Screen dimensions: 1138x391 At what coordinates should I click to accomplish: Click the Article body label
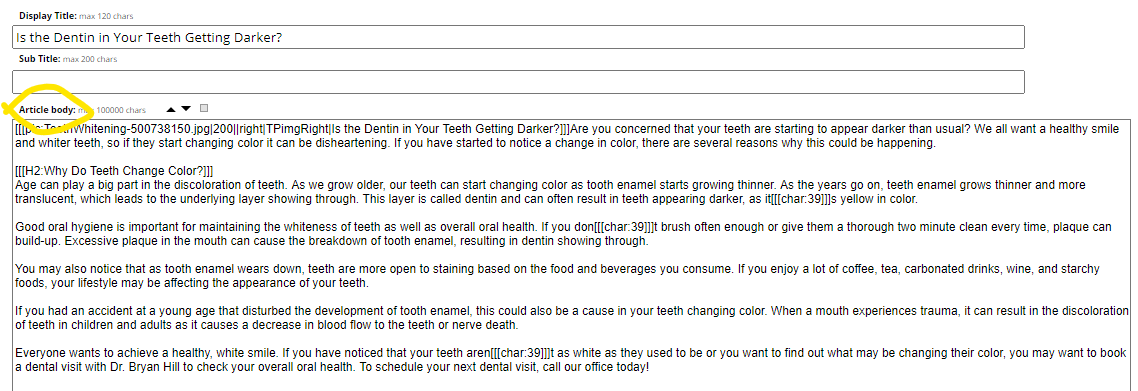click(47, 110)
